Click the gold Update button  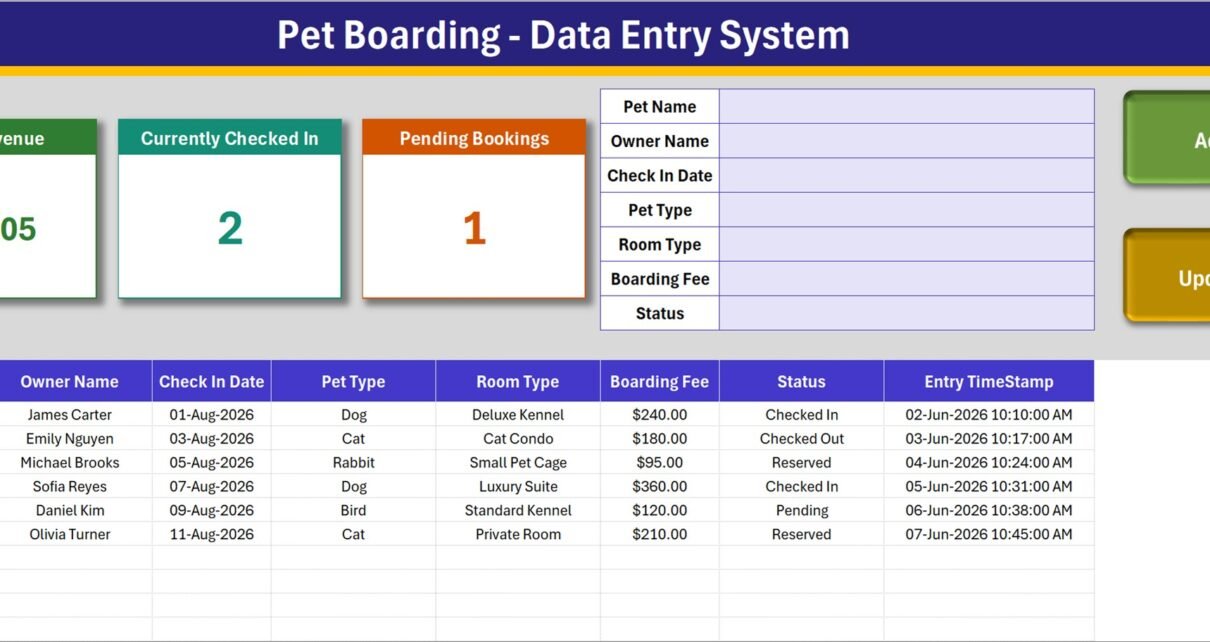point(1167,276)
